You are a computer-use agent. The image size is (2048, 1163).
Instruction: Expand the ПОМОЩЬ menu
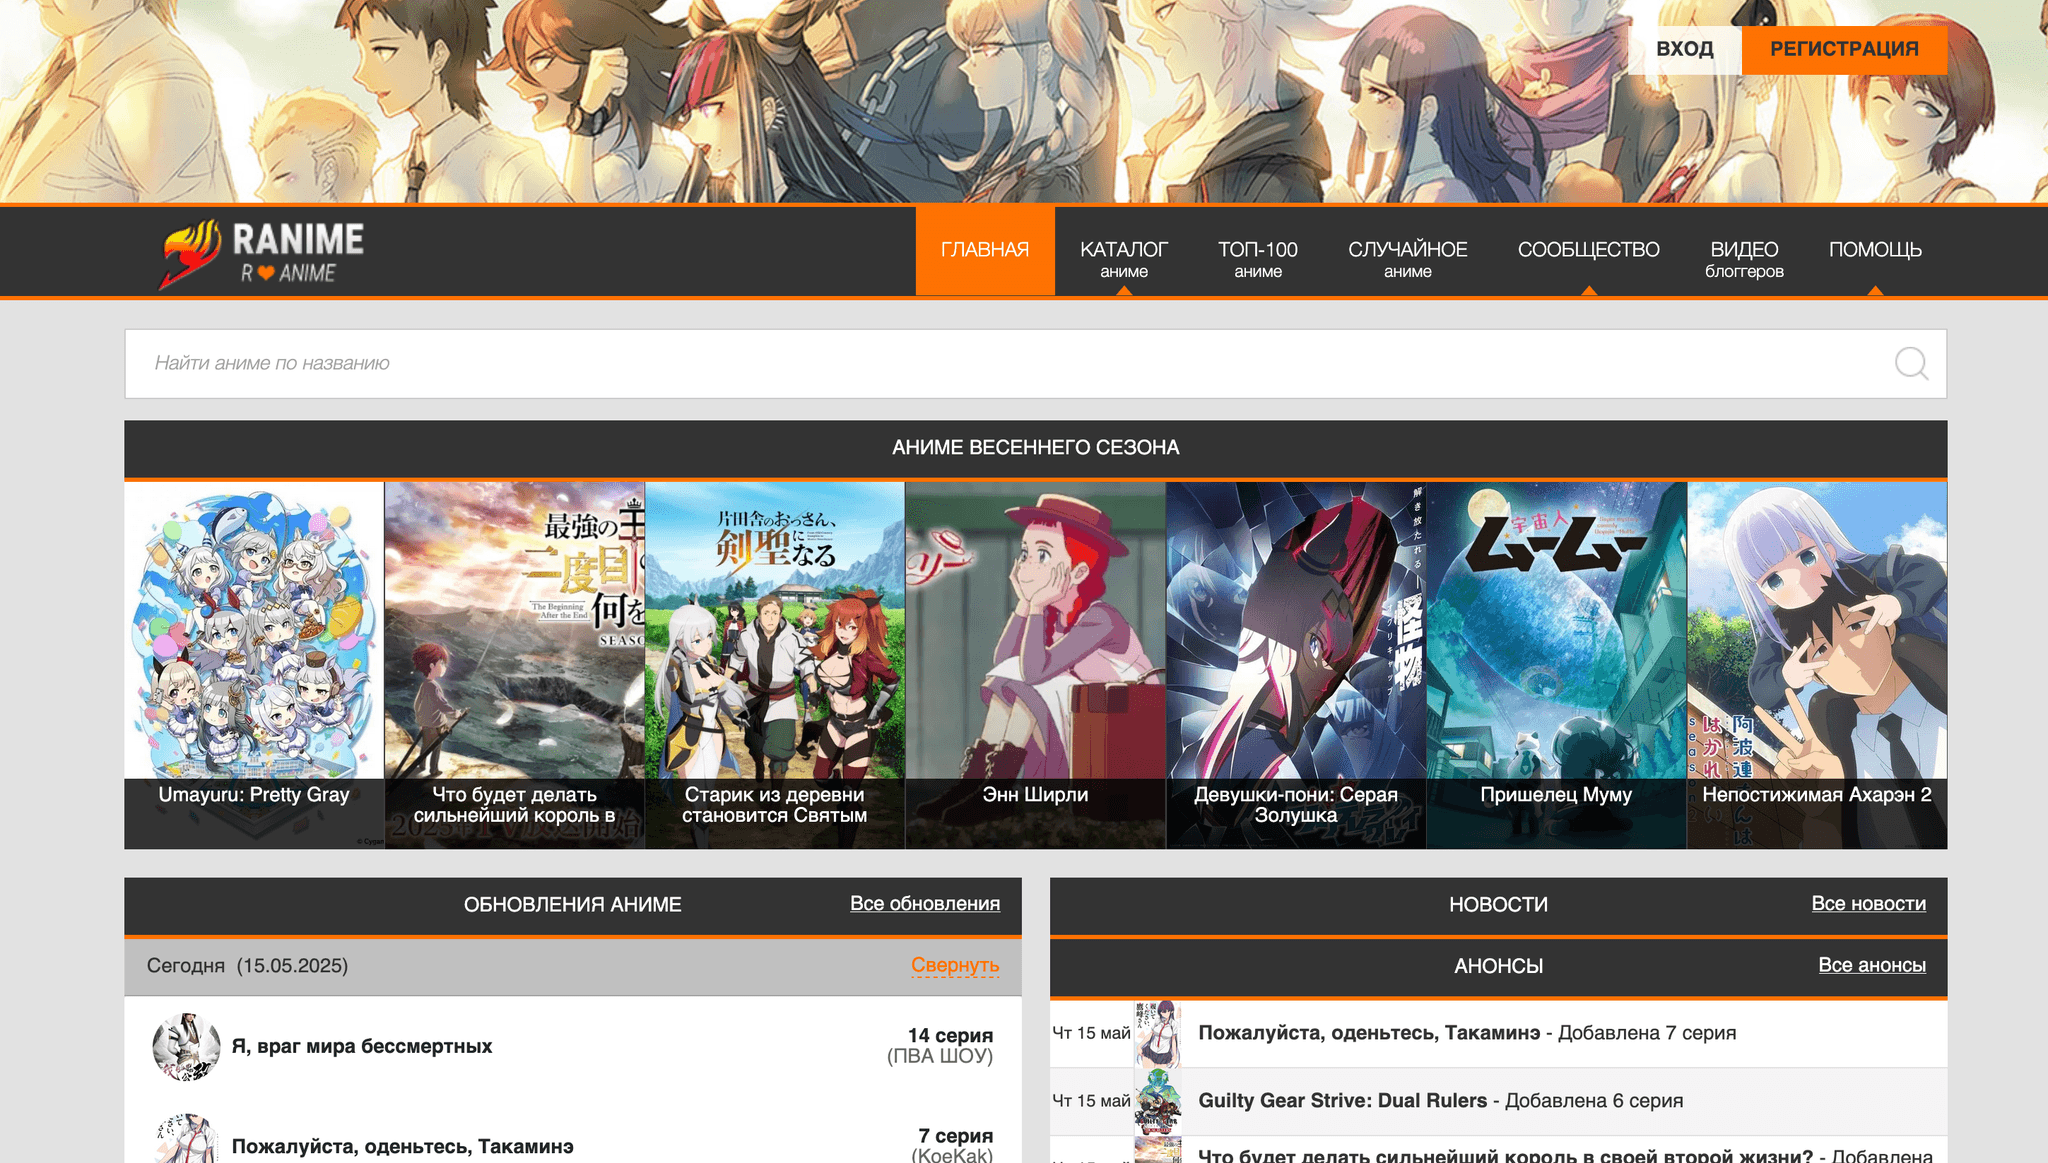click(1876, 250)
